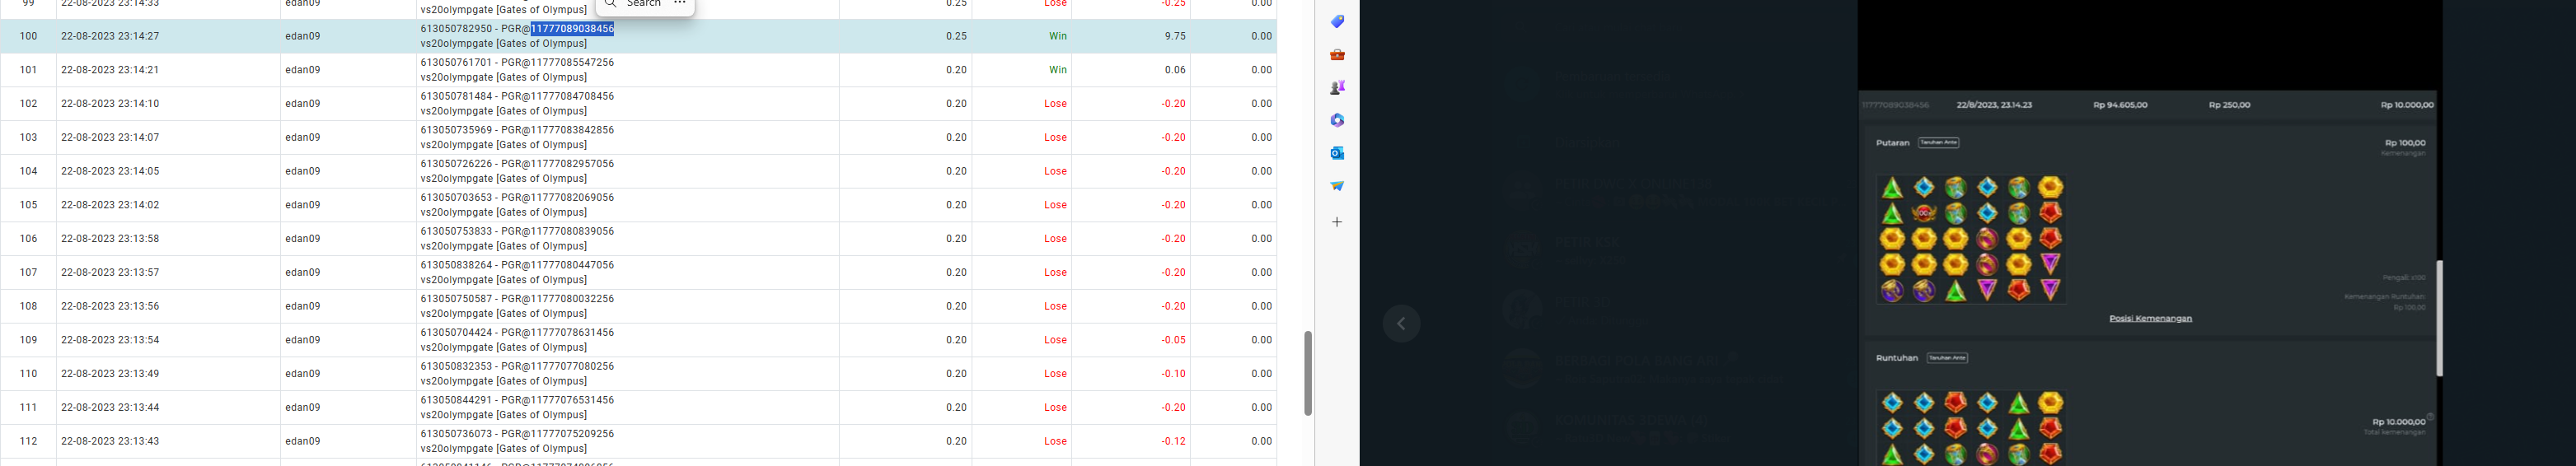The width and height of the screenshot is (2576, 466).
Task: Click the -0.05 amount in row 109
Action: pos(1173,340)
